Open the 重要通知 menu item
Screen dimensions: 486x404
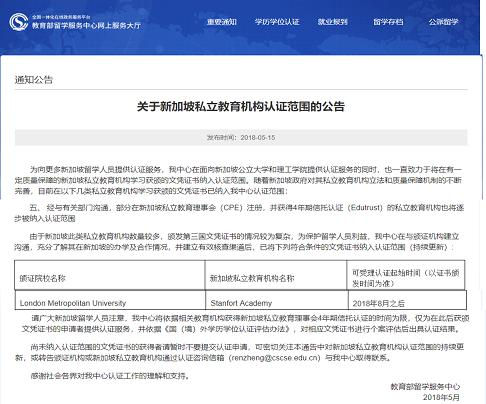(222, 22)
